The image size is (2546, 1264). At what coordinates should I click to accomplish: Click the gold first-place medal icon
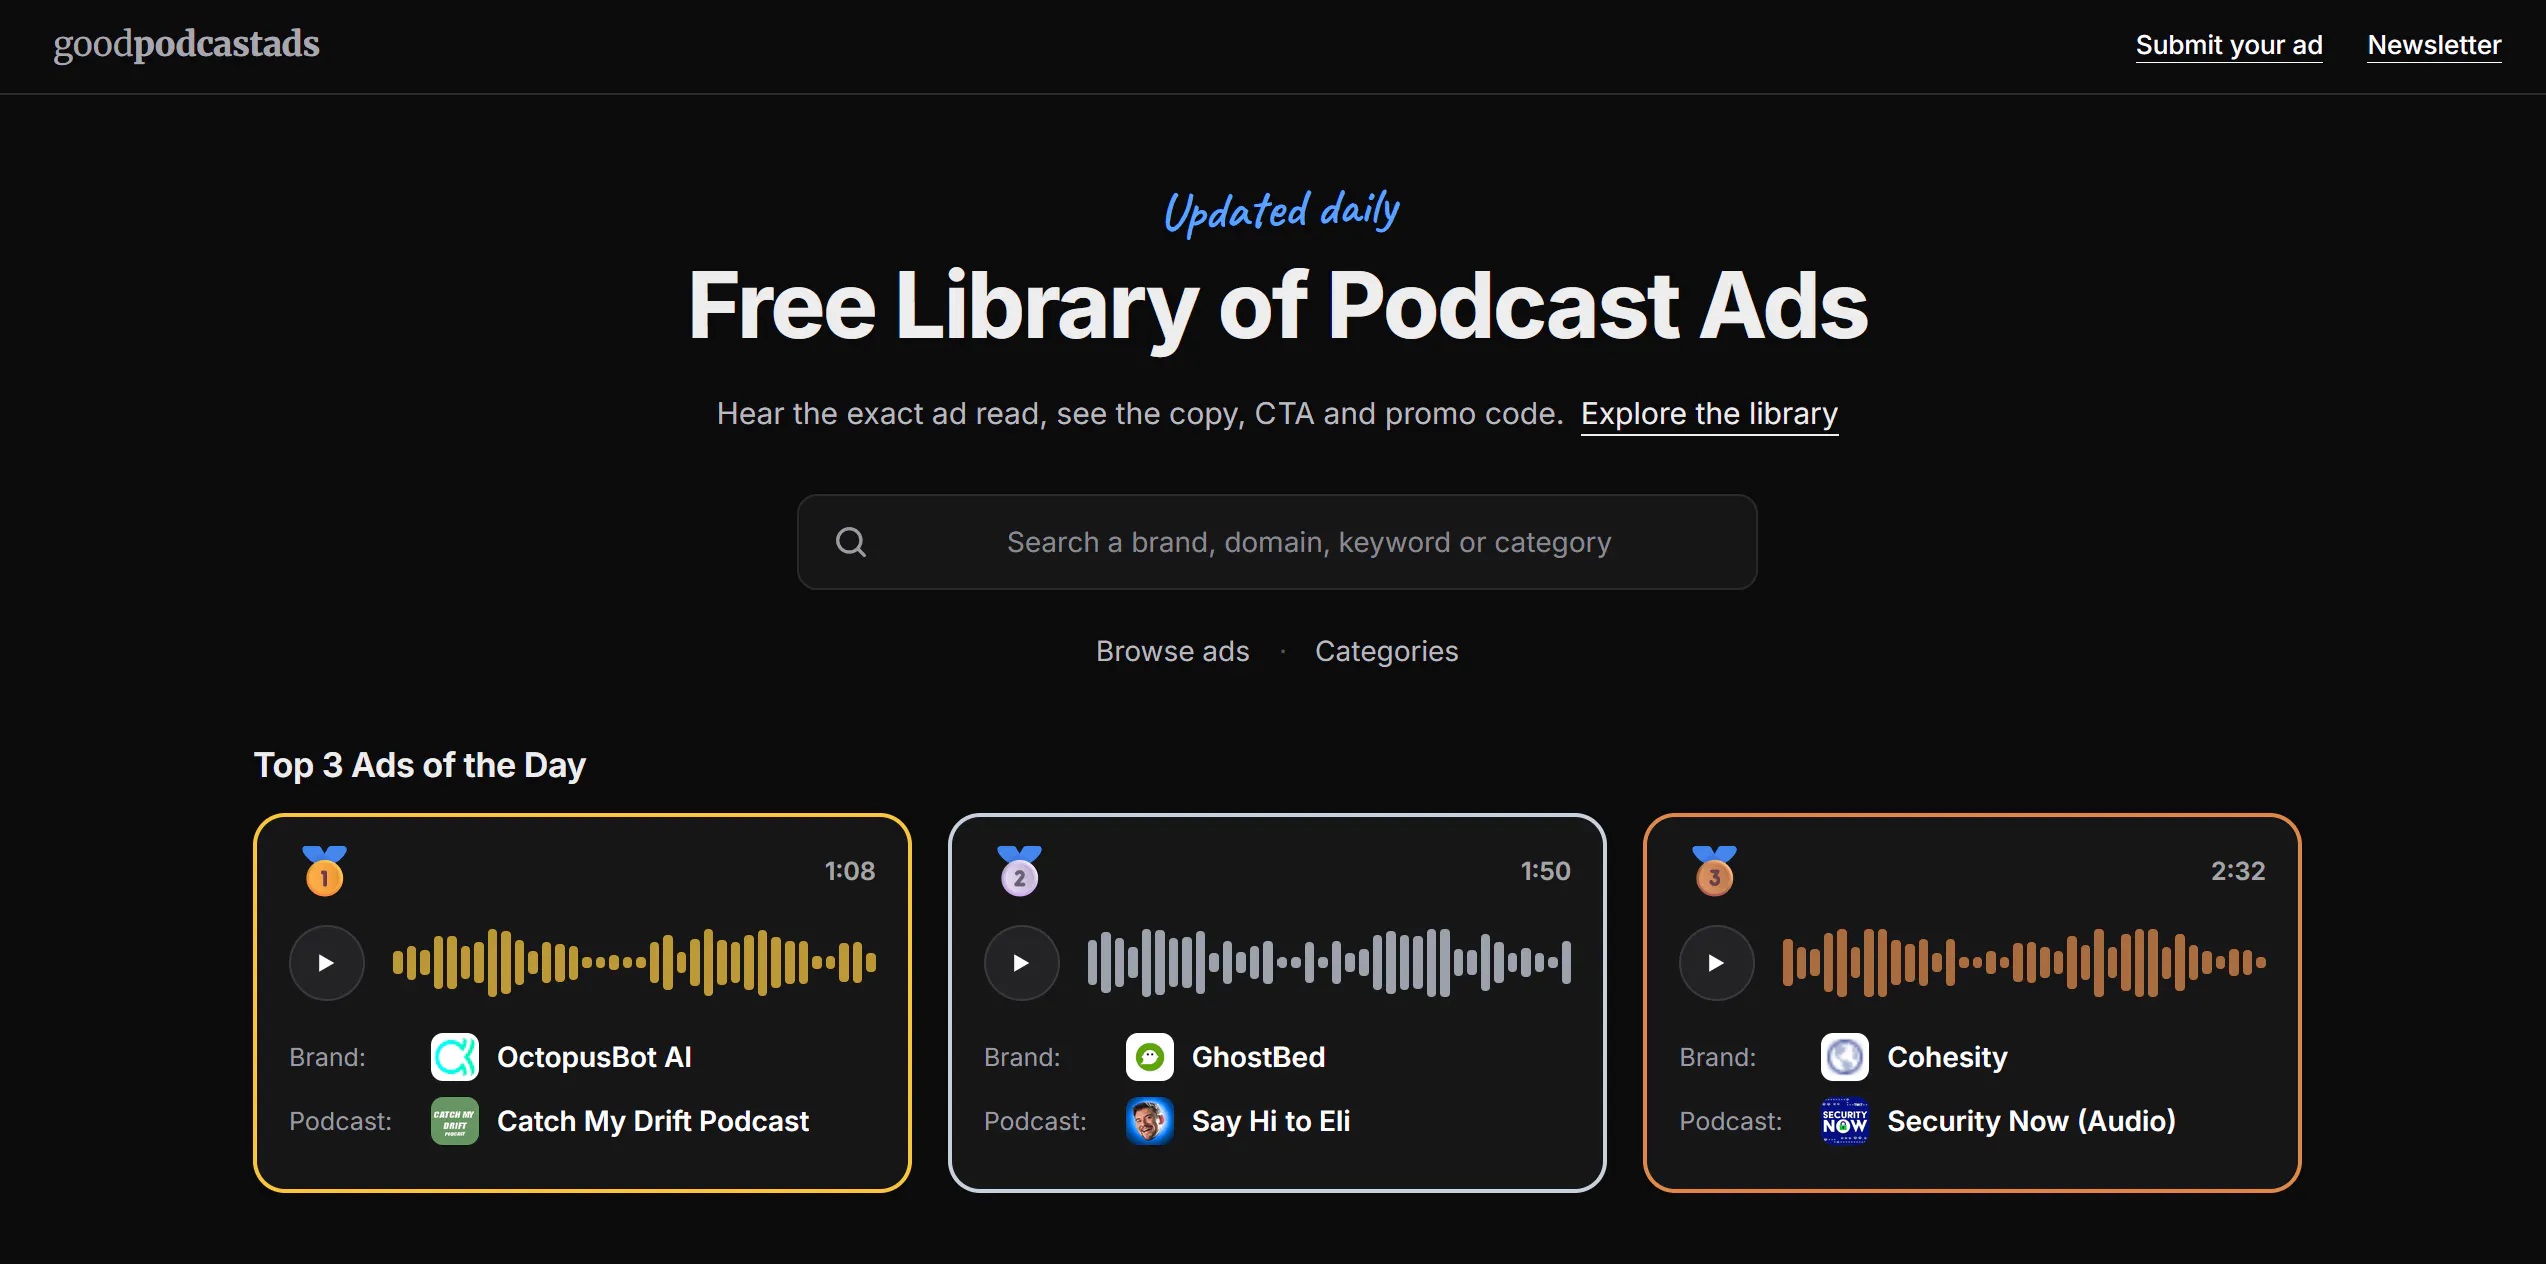point(324,871)
